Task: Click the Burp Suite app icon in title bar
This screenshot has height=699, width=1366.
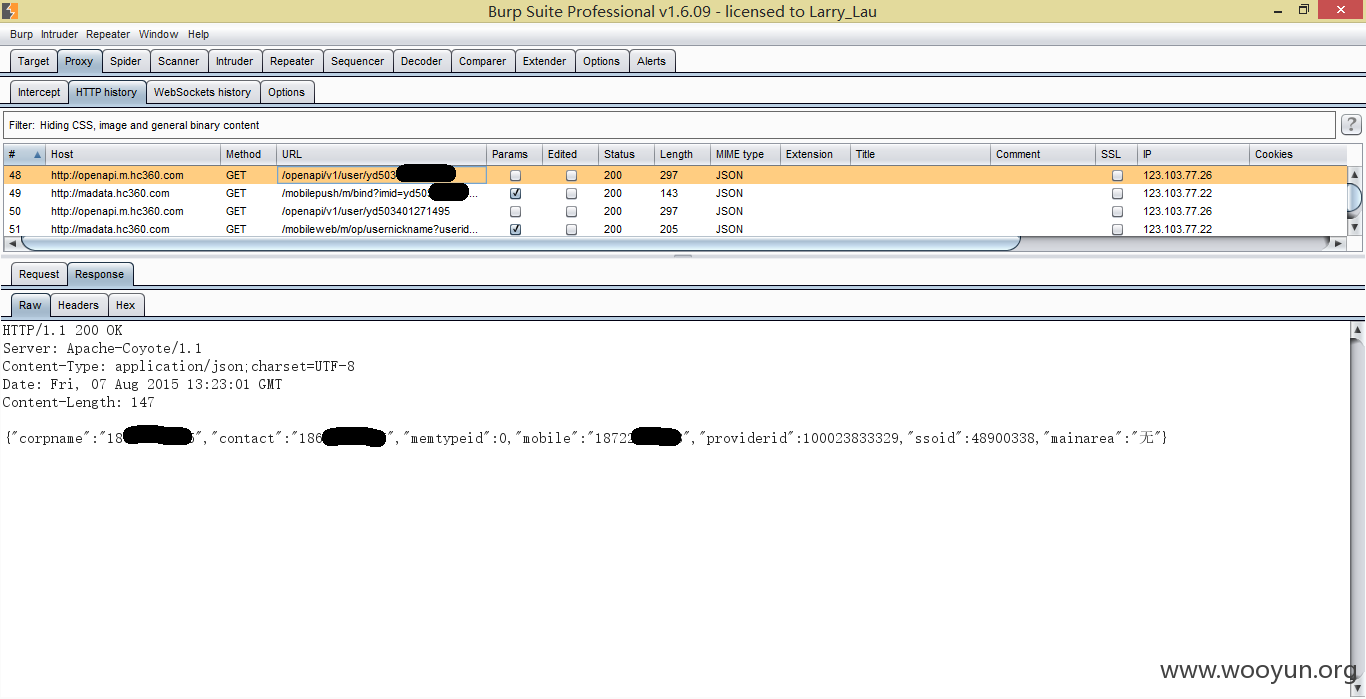Action: (x=9, y=11)
